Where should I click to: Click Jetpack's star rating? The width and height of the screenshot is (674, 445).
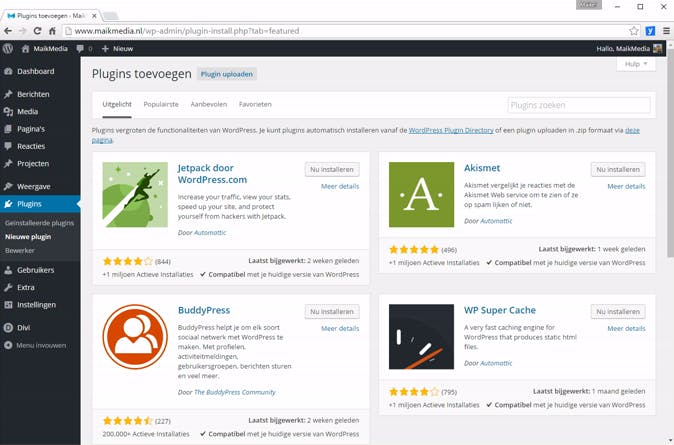click(128, 261)
